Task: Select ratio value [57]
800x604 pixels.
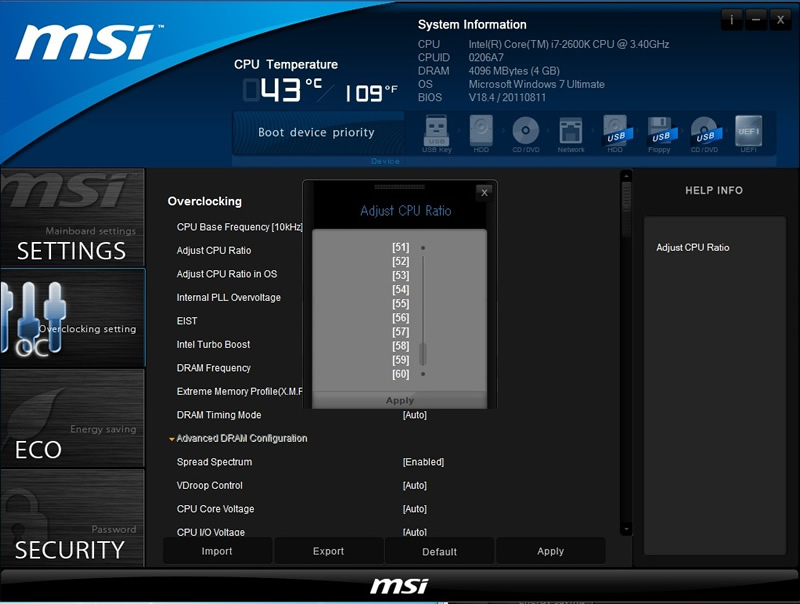Action: pyautogui.click(x=401, y=332)
